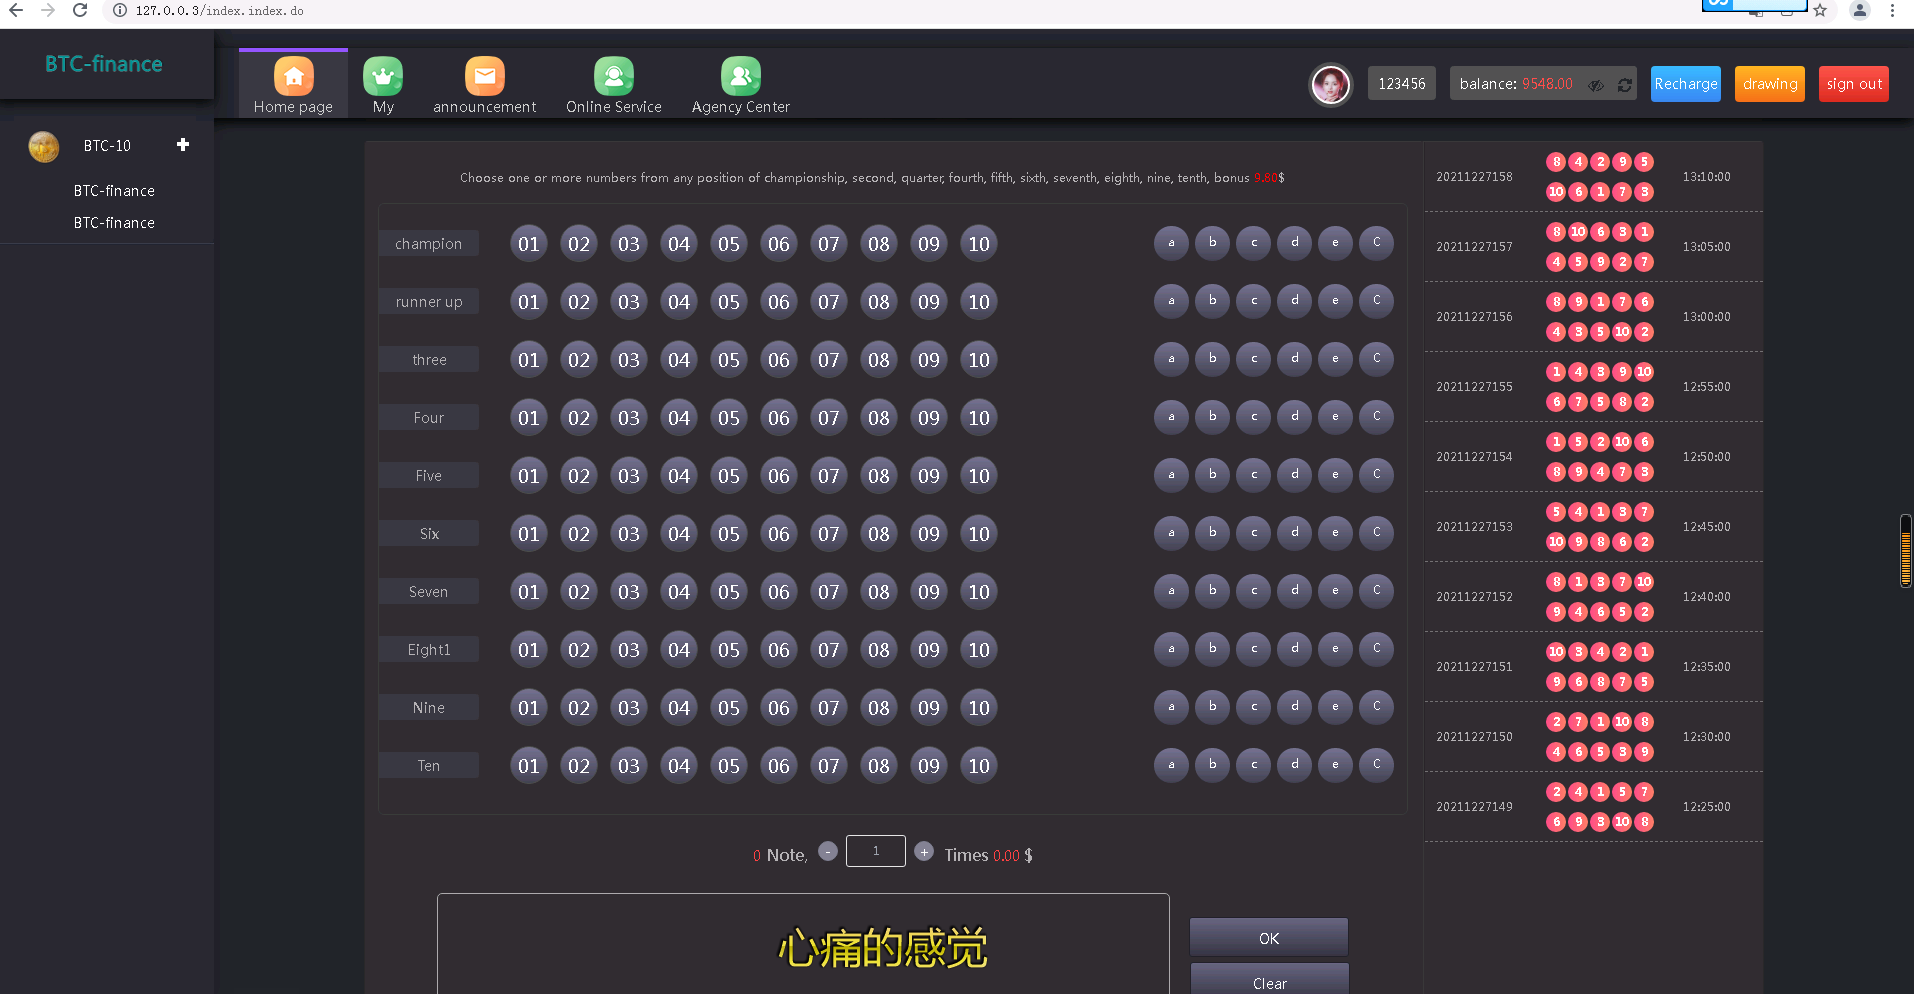Open the announcement envelope icon

point(484,76)
